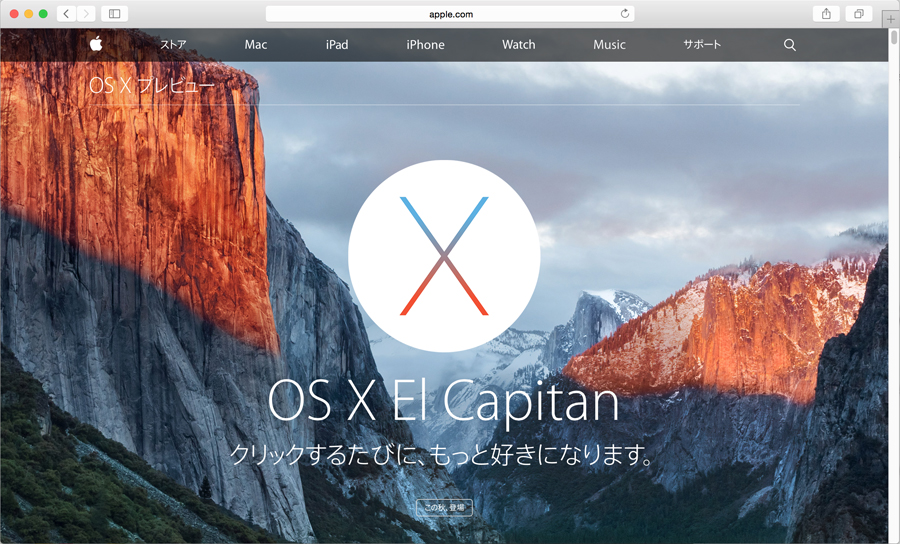Open the Share menu
This screenshot has width=900, height=544.
click(x=827, y=14)
